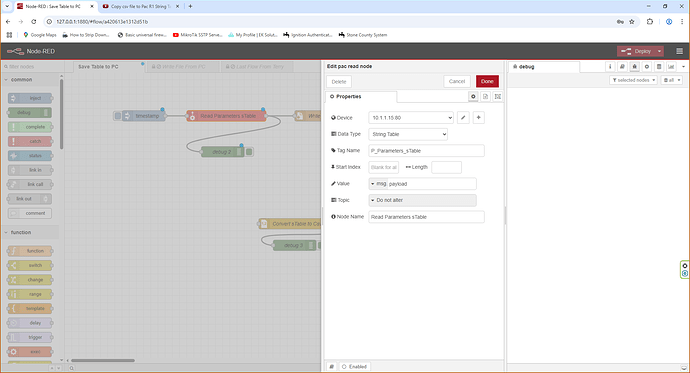Viewport: 690px width, 373px height.
Task: Open the Topic Do not alter dropdown
Action: click(422, 200)
